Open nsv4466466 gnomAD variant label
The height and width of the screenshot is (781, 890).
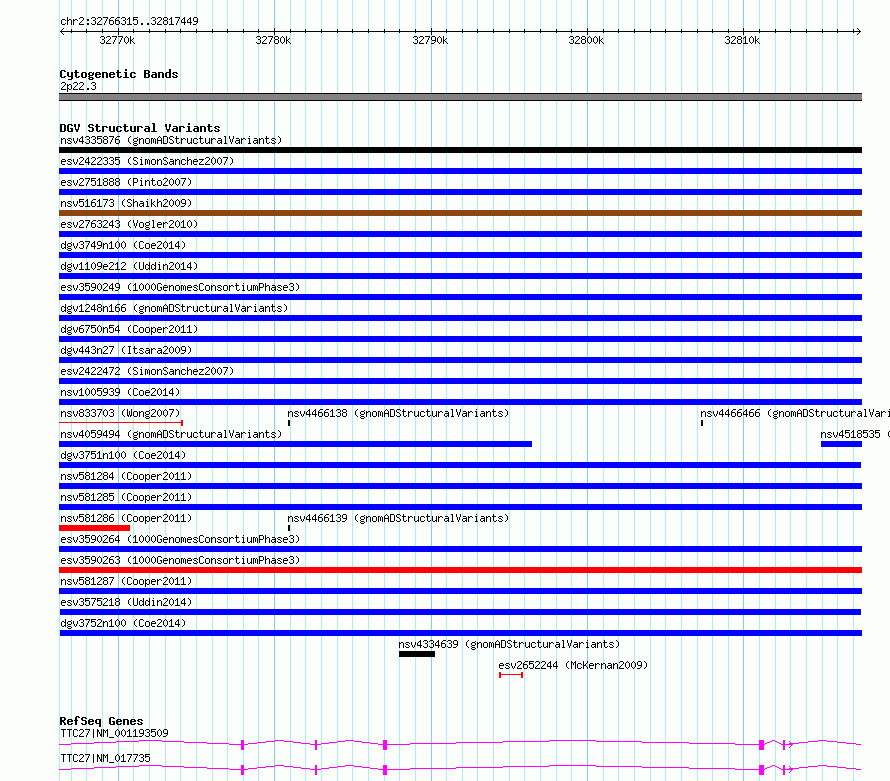point(795,413)
